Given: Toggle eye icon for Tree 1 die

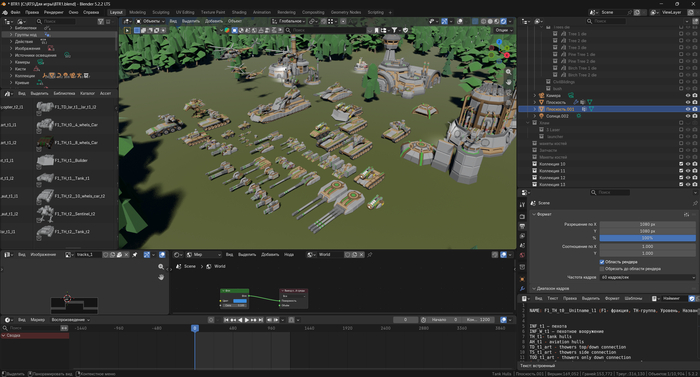Looking at the screenshot, I should 688,34.
